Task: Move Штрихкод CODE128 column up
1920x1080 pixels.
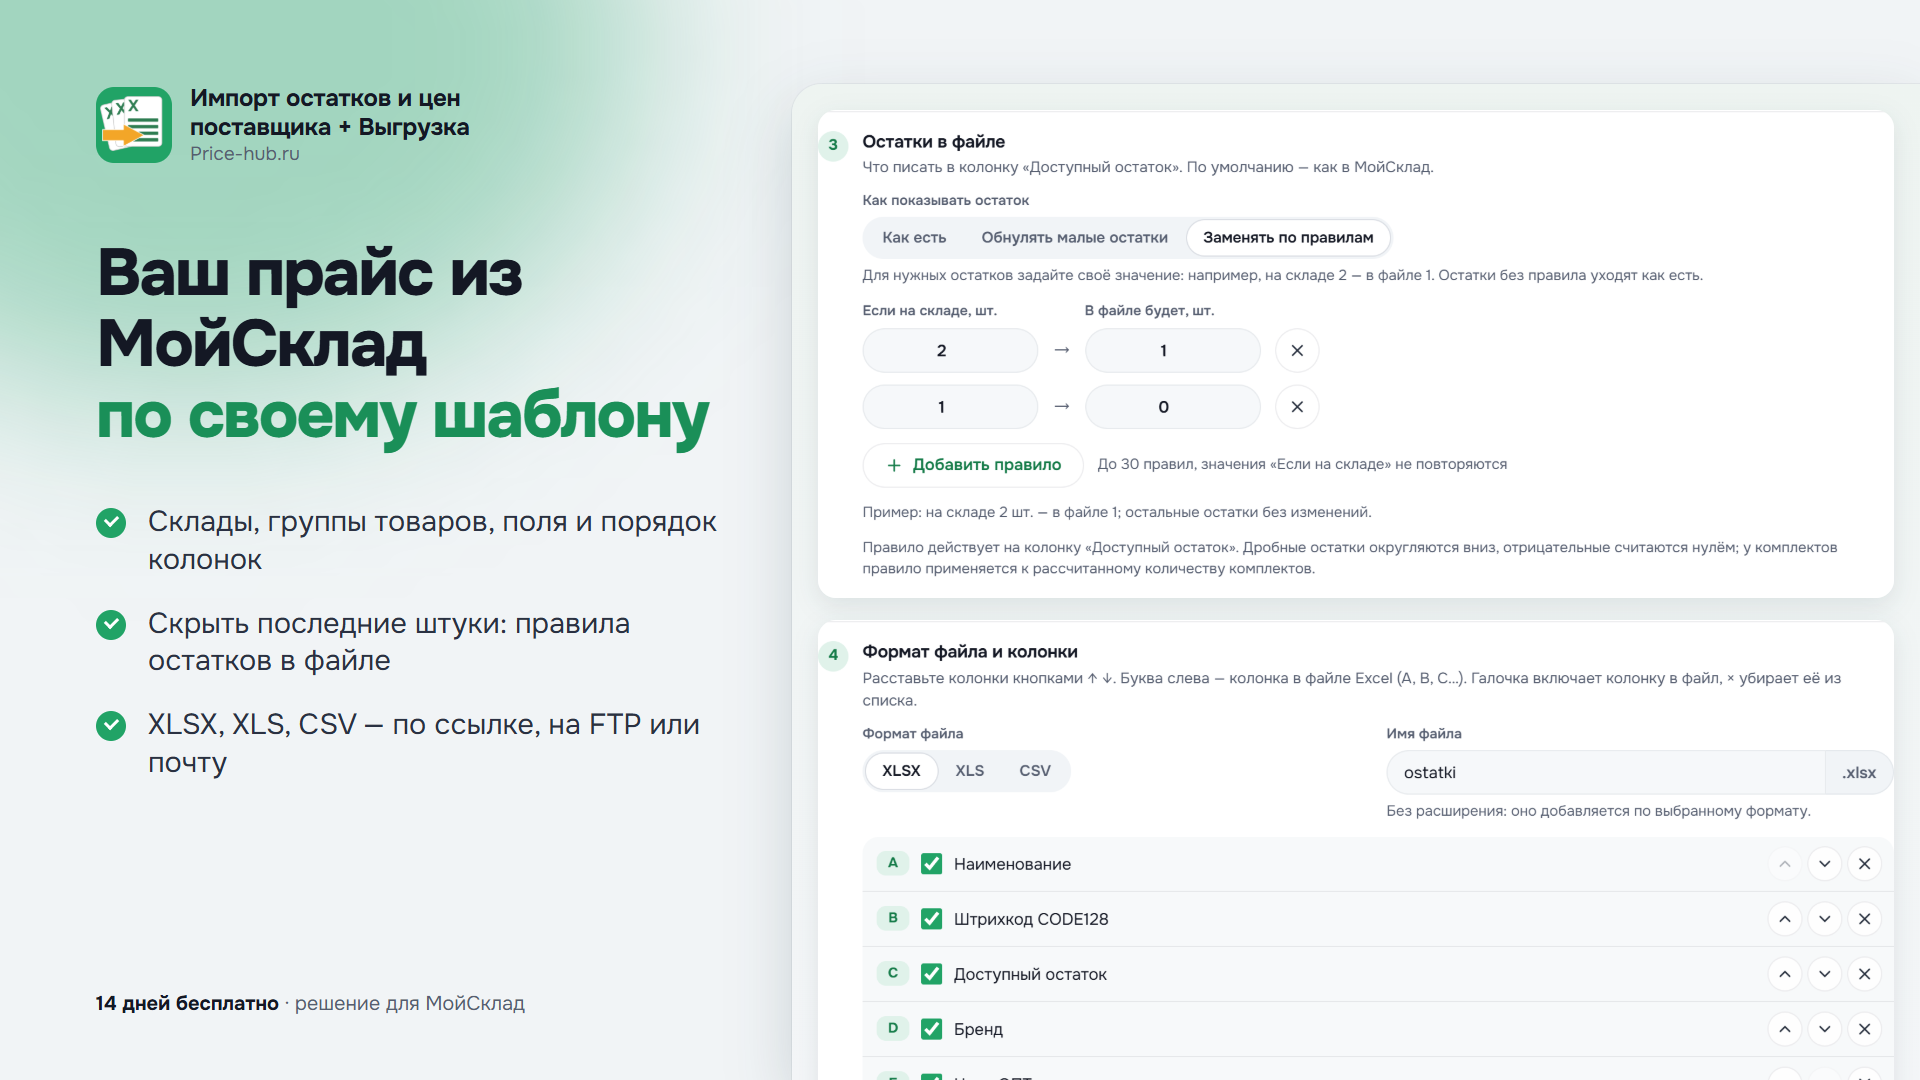Action: click(1785, 919)
